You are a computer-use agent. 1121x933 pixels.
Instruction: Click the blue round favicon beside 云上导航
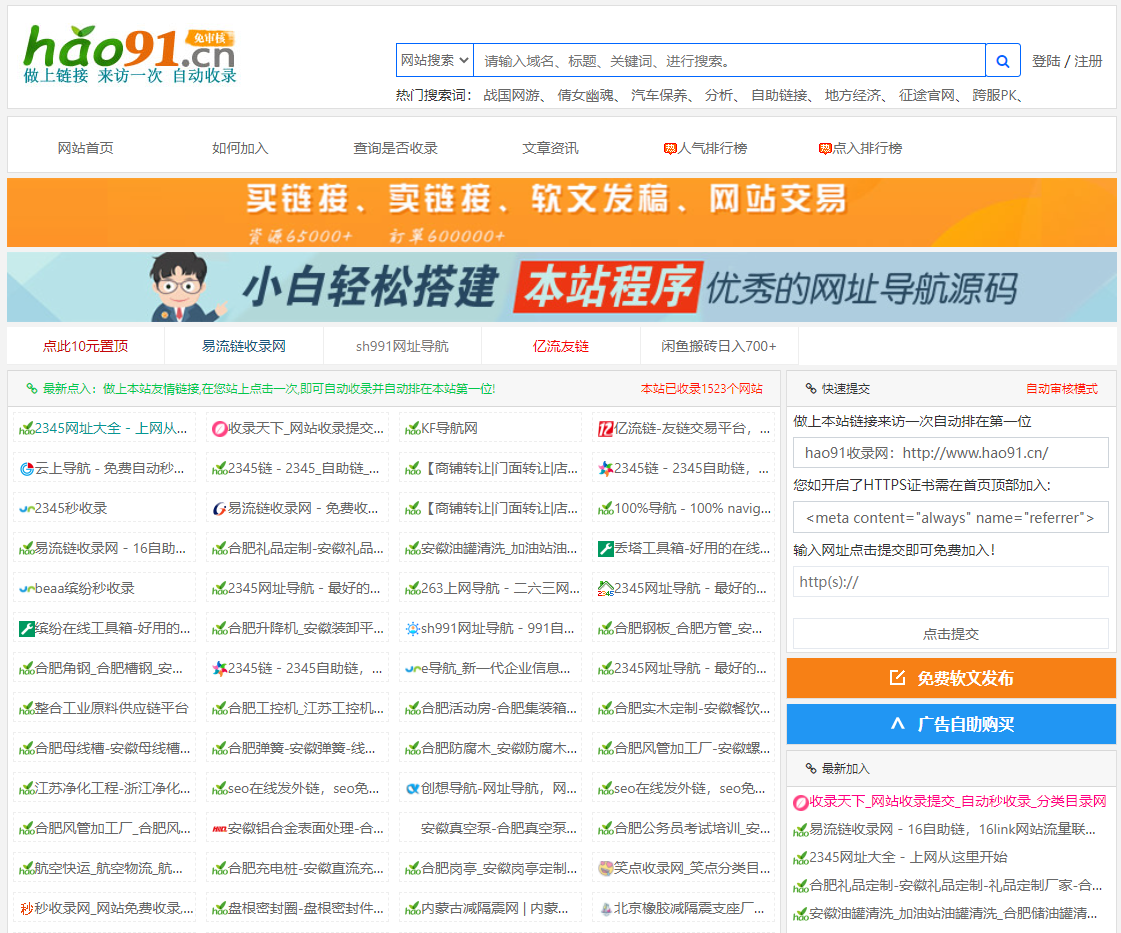pyautogui.click(x=27, y=468)
